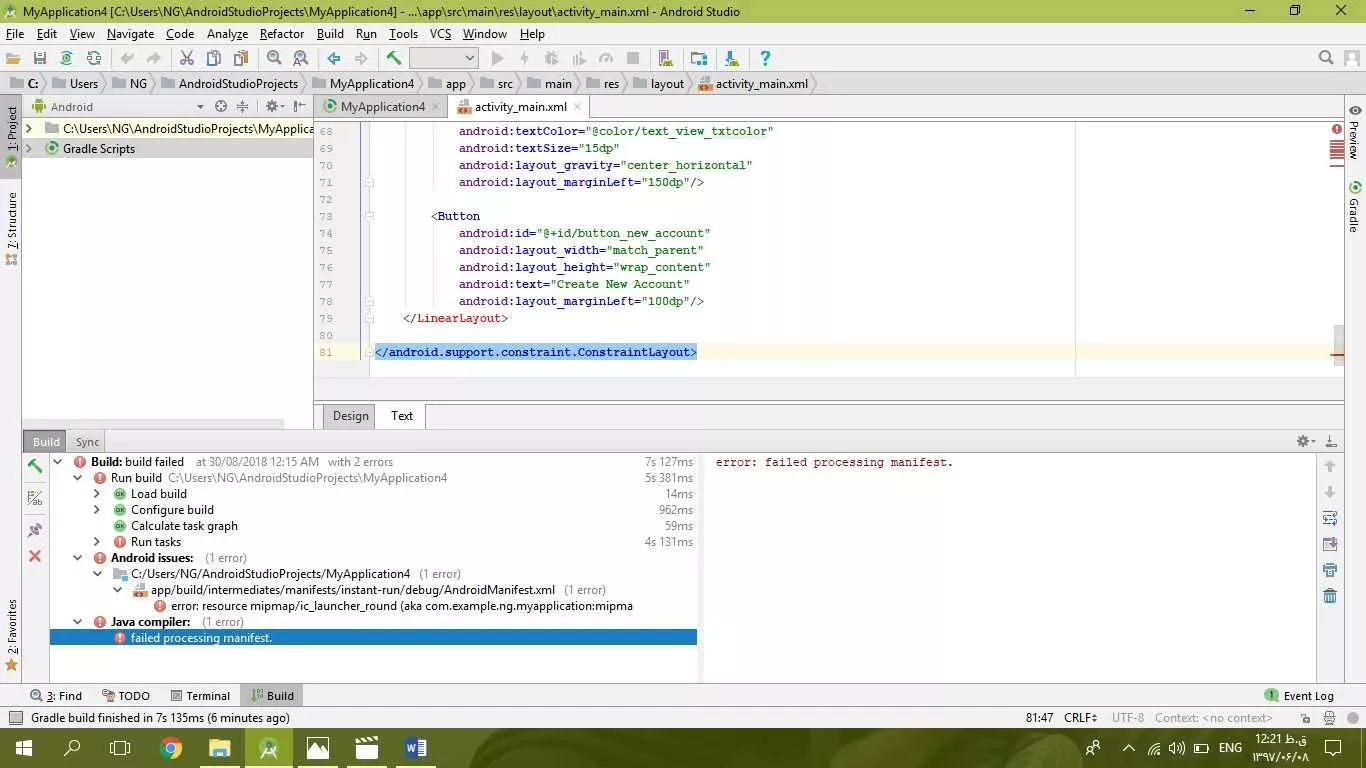Click the Make Project hammer icon in toolbar
This screenshot has height=768, width=1366.
(394, 59)
